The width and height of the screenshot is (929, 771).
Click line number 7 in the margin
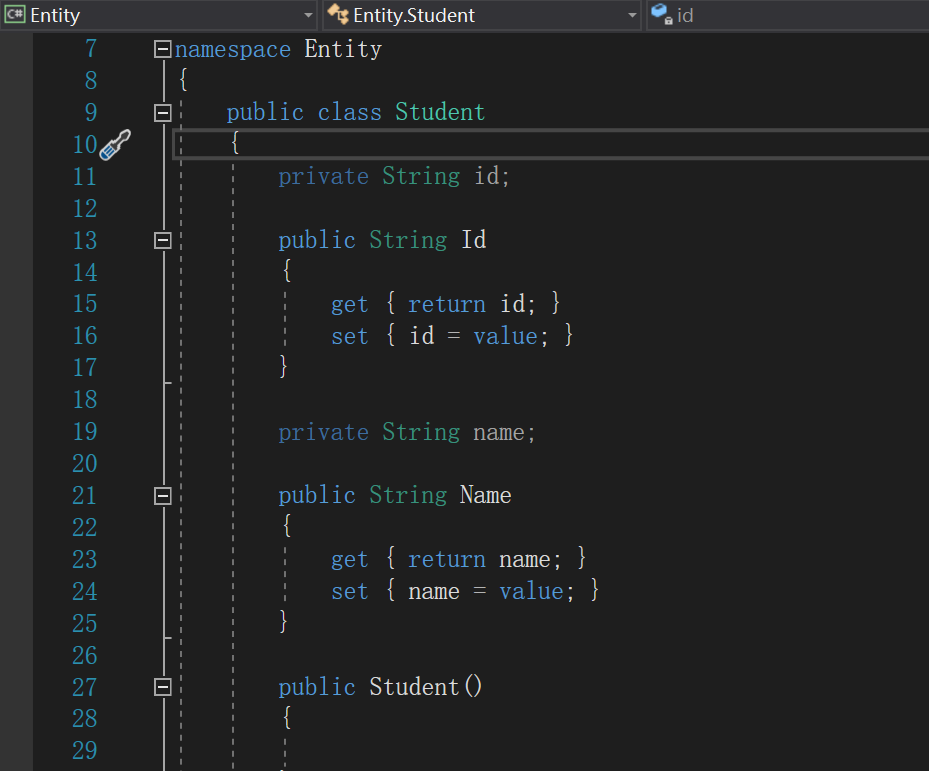(x=91, y=49)
